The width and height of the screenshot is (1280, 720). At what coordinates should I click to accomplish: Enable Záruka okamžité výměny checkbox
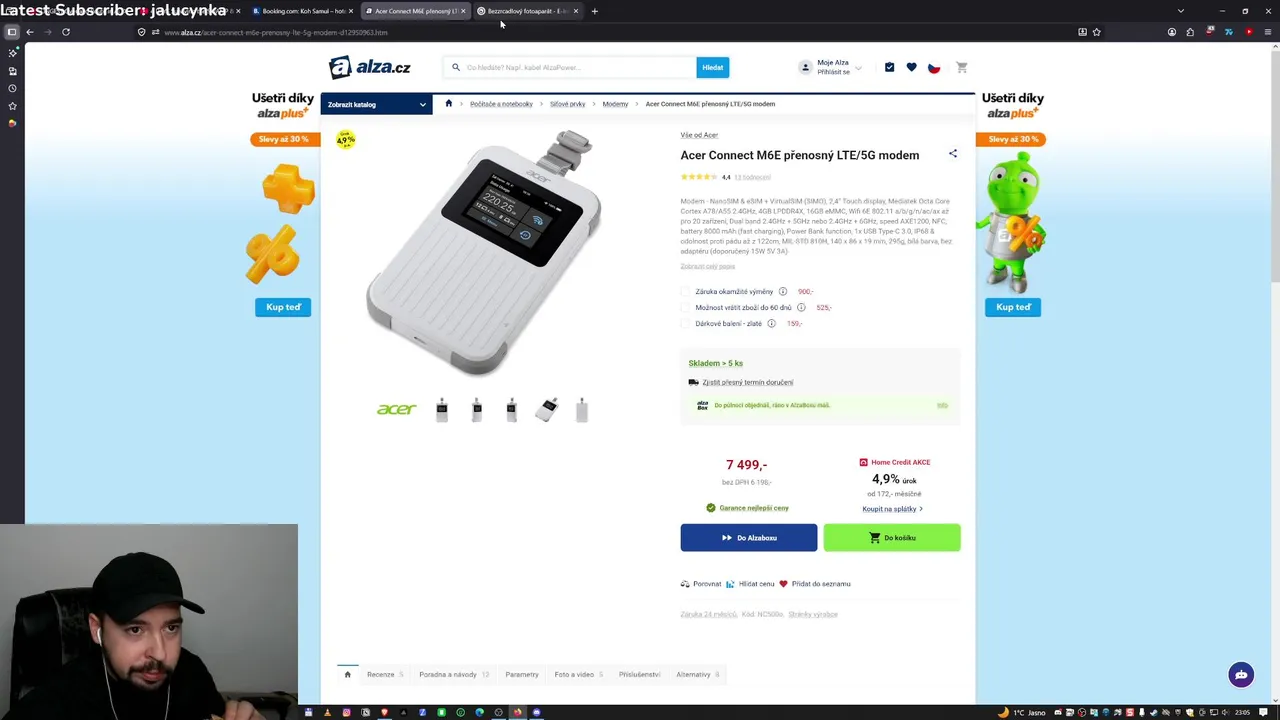(x=686, y=292)
